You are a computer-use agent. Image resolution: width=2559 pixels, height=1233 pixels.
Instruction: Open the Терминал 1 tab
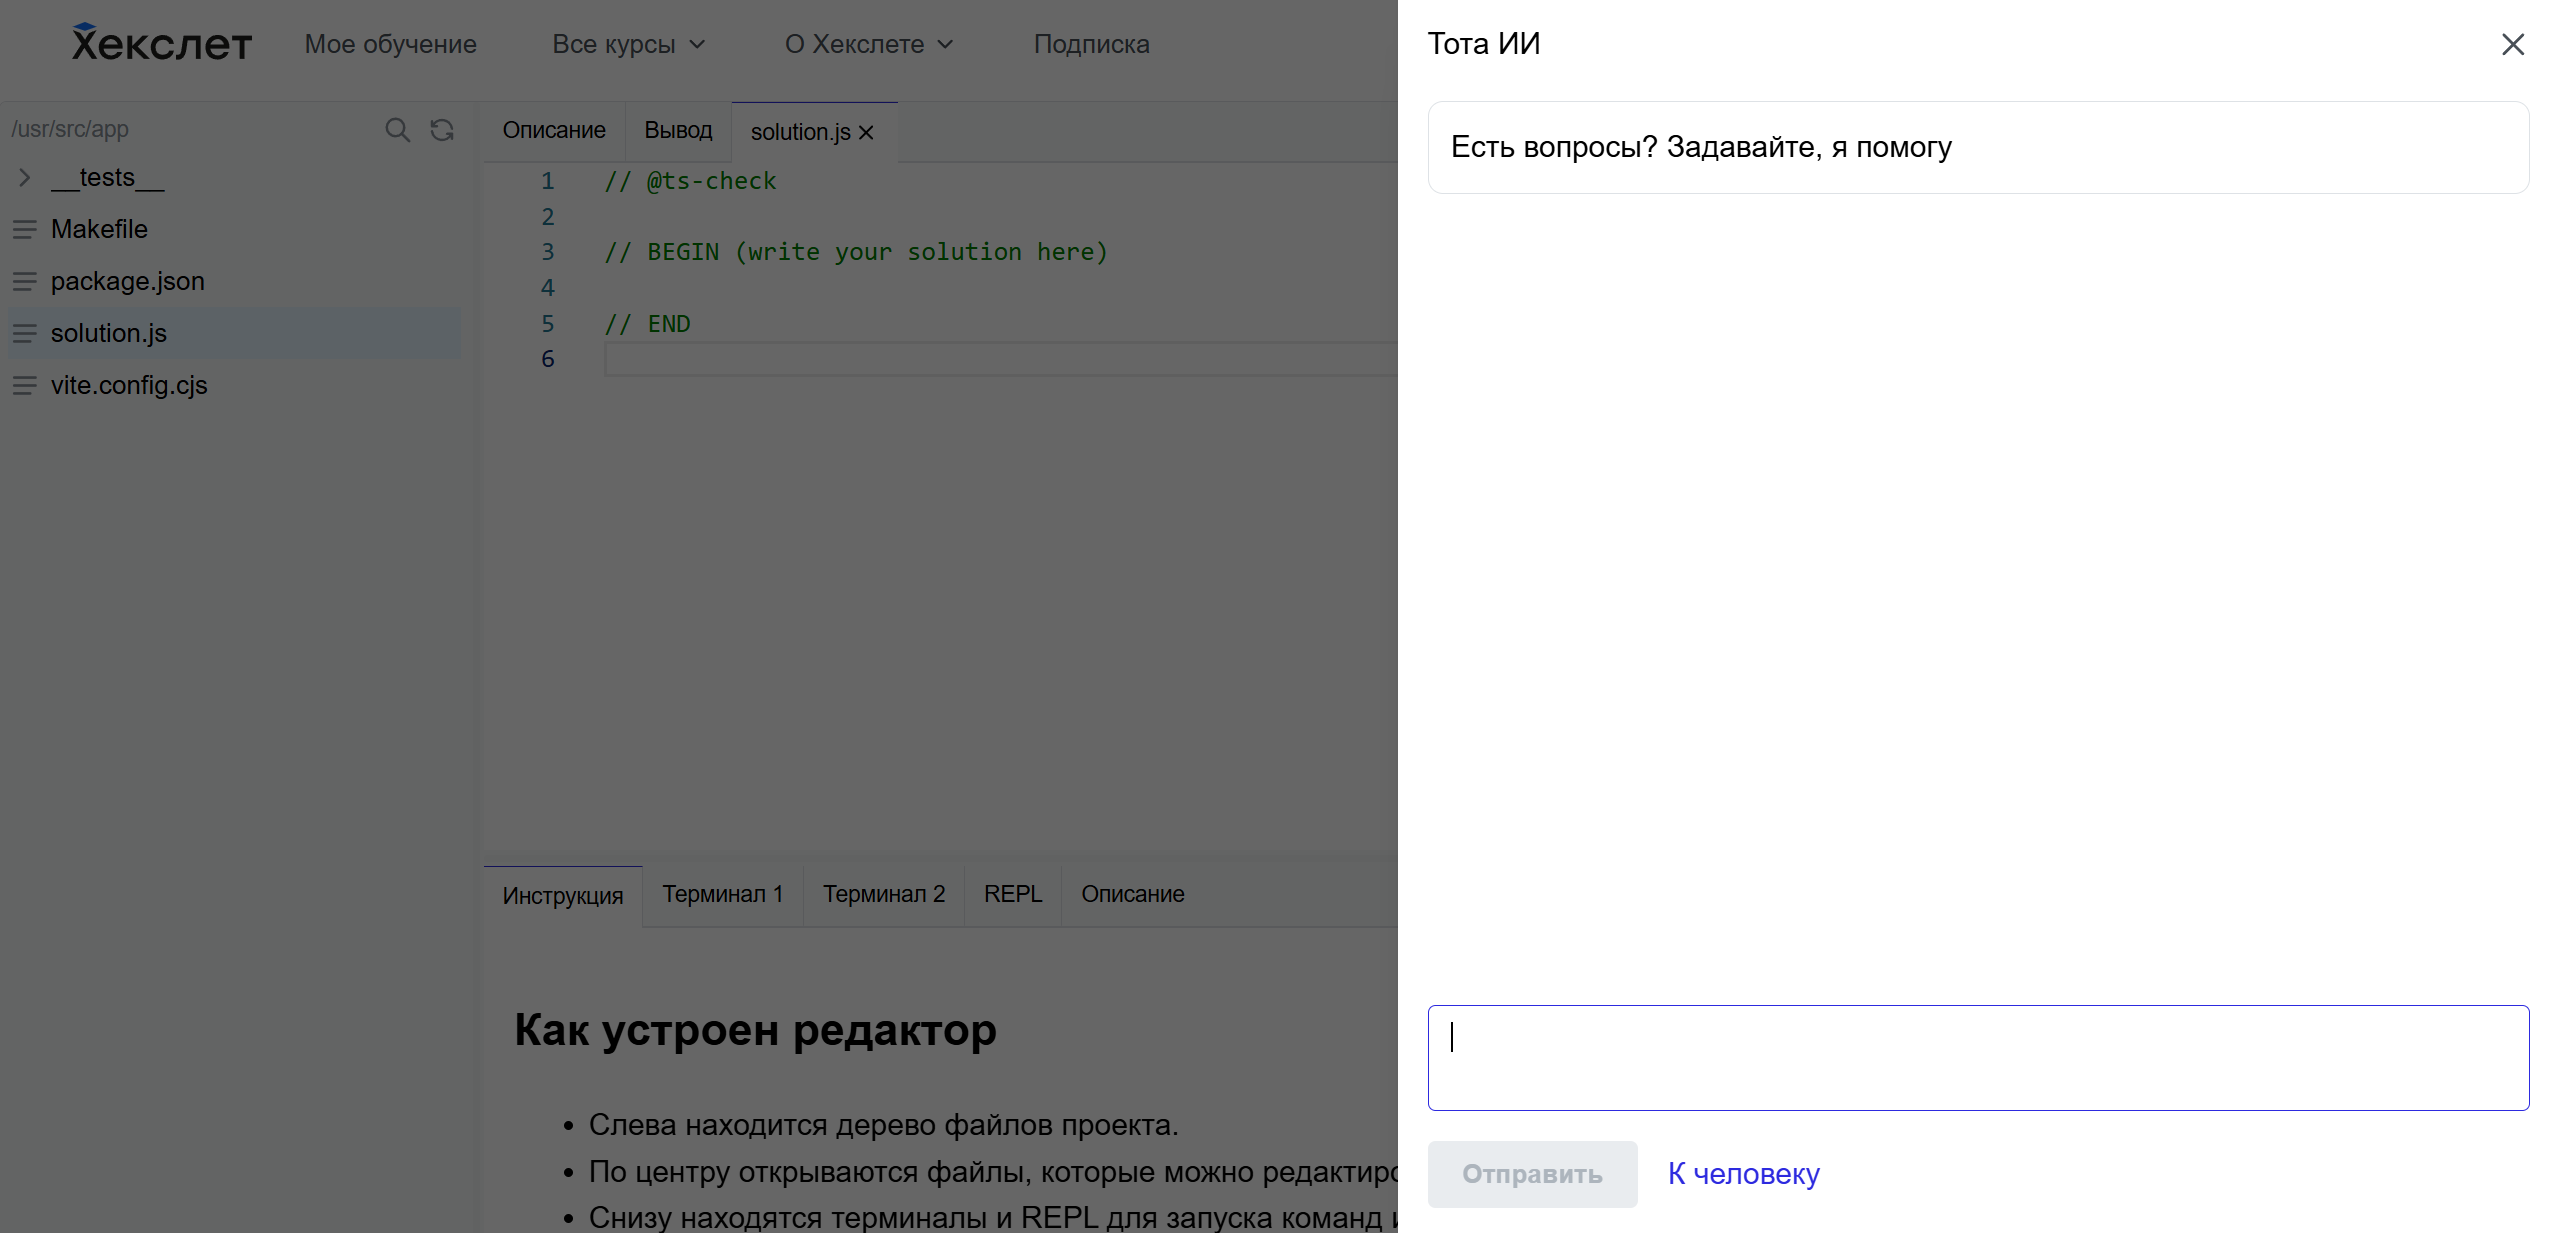coord(722,894)
